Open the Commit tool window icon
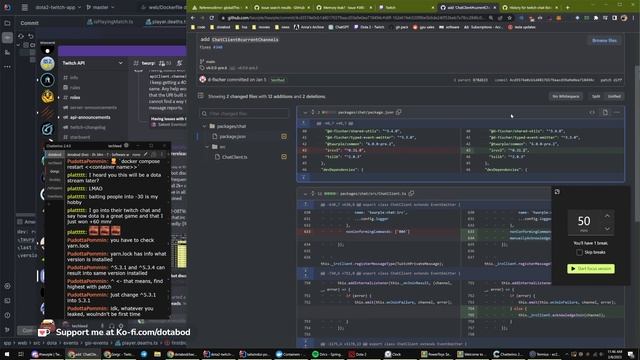This screenshot has height=360, width=640. pyautogui.click(x=7, y=38)
